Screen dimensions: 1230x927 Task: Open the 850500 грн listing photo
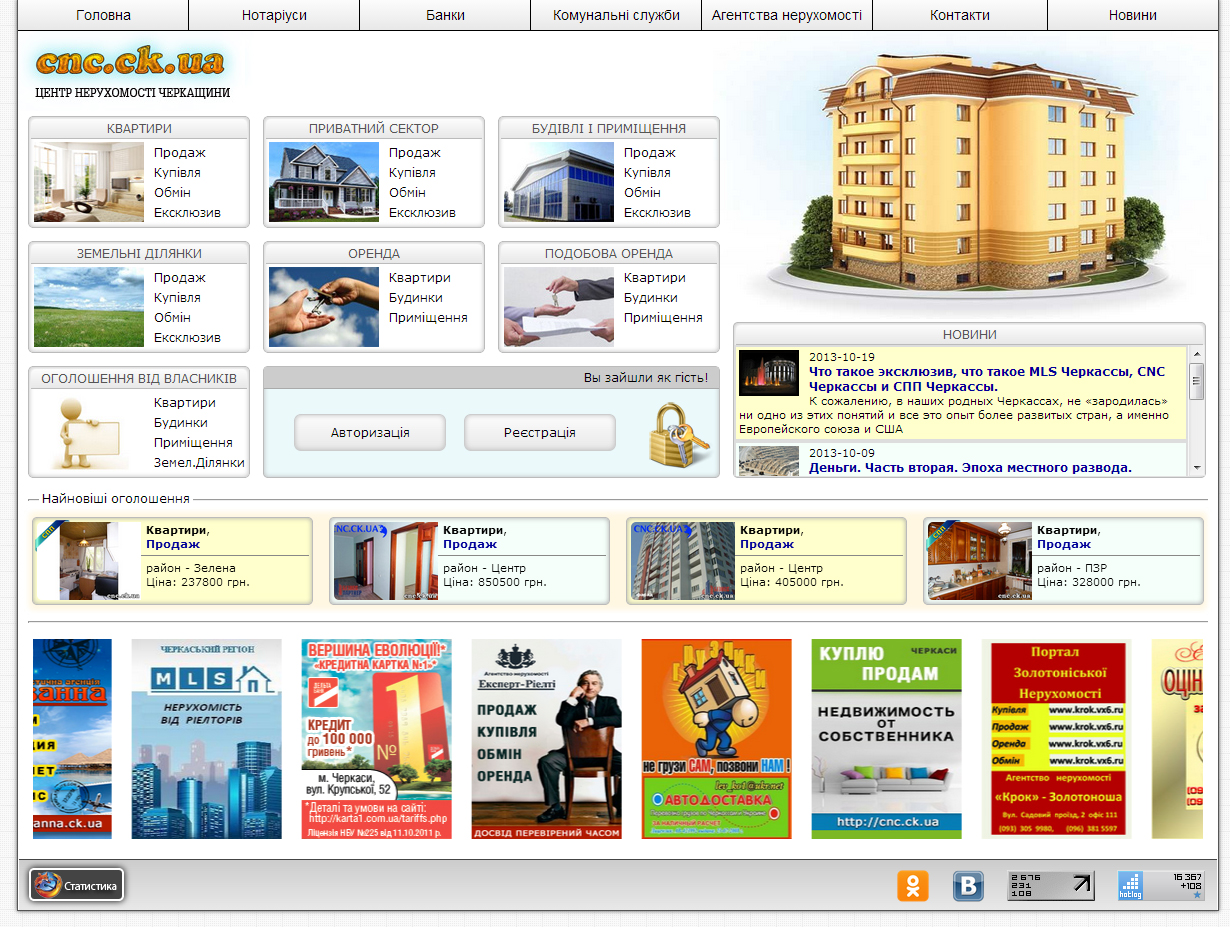pyautogui.click(x=386, y=560)
